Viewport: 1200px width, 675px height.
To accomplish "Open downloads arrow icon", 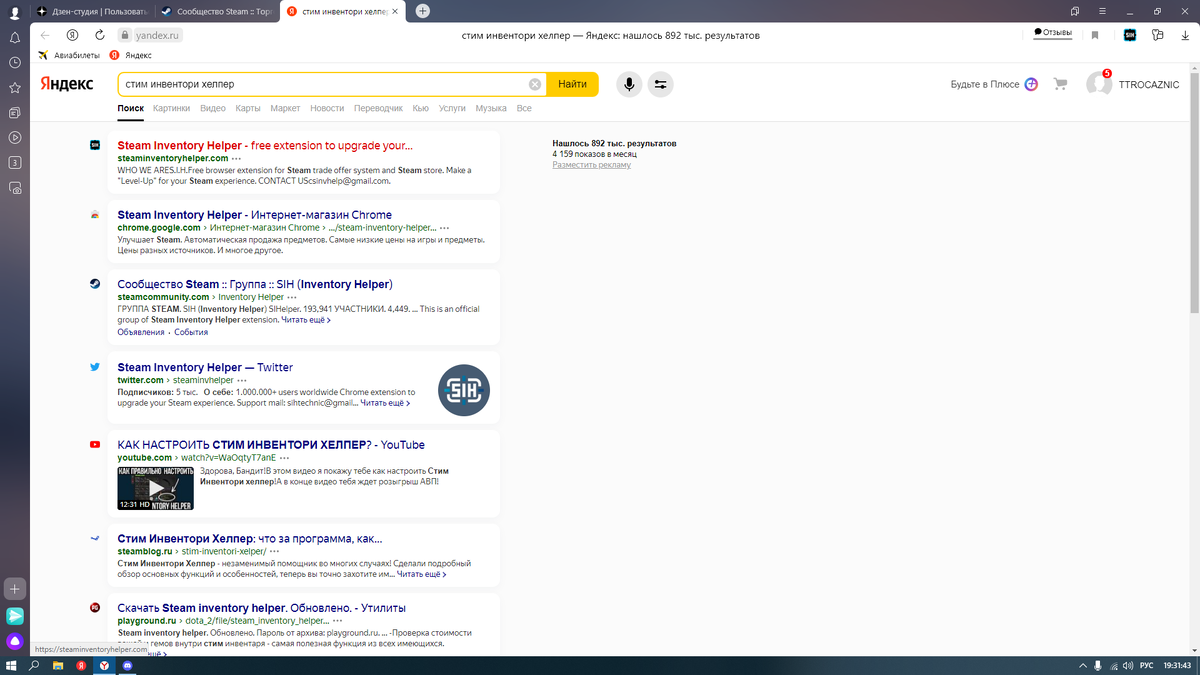I will [x=1184, y=34].
